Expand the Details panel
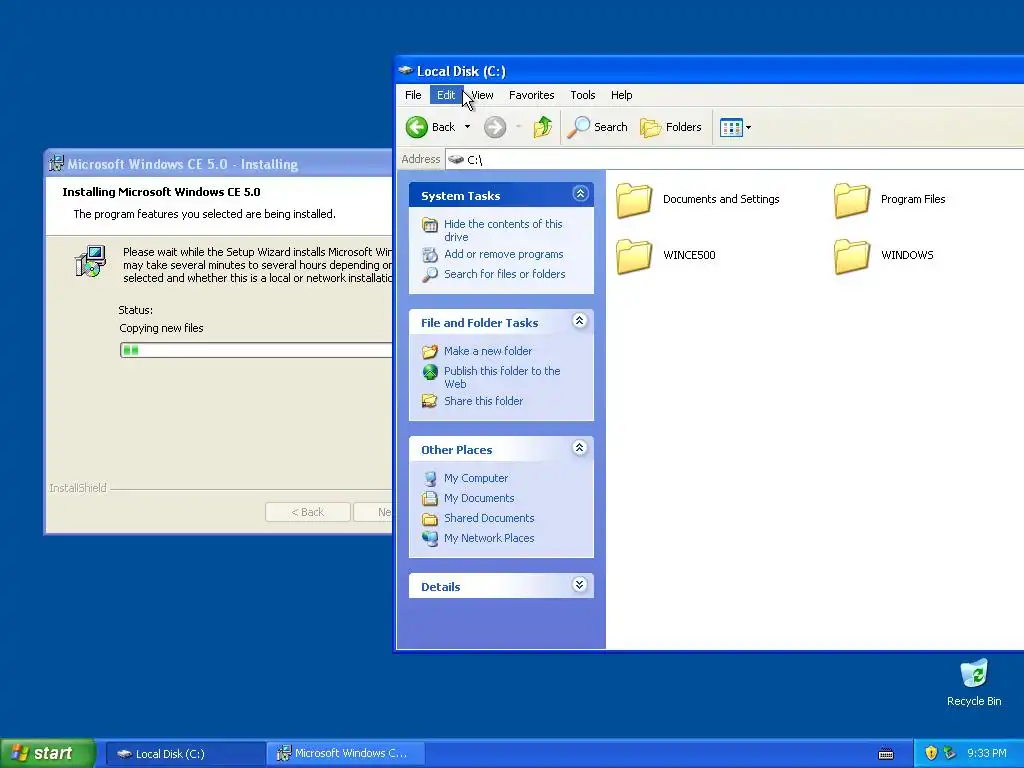Image resolution: width=1024 pixels, height=768 pixels. (x=580, y=584)
